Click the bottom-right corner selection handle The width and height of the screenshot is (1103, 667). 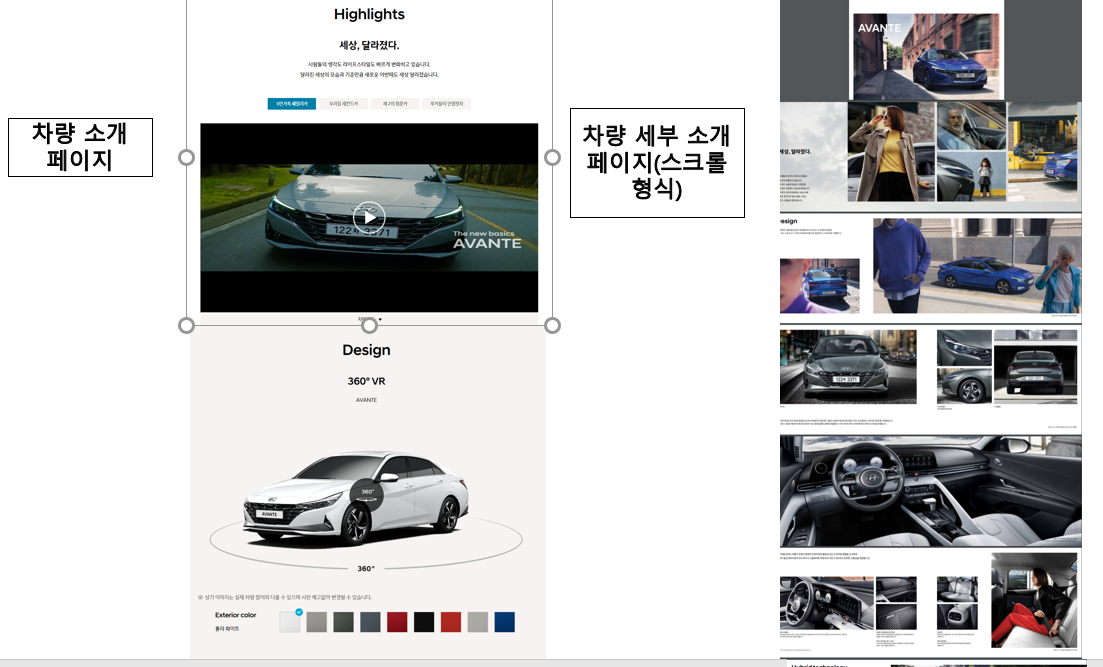point(553,325)
